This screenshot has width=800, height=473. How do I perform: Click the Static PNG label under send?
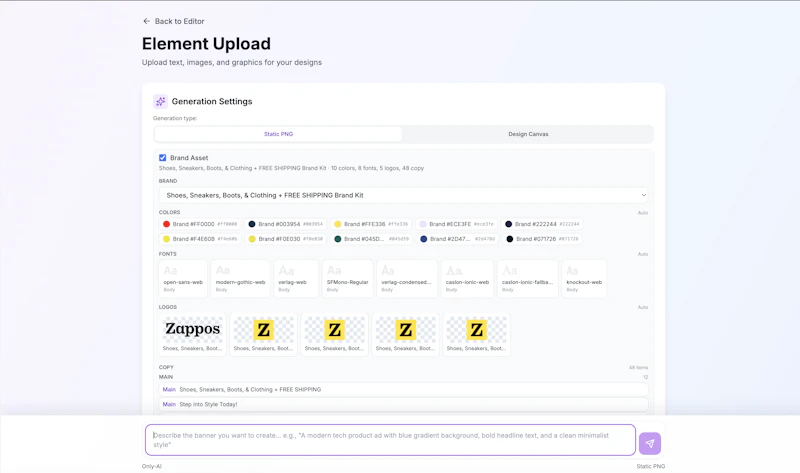[x=651, y=466]
